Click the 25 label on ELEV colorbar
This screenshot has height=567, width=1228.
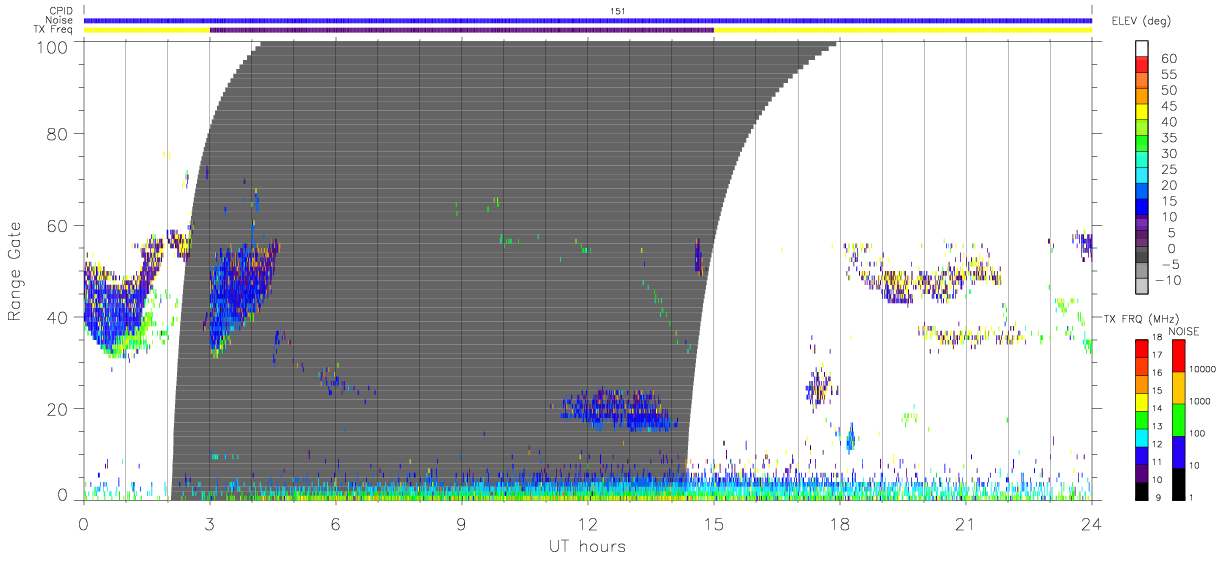coord(1167,170)
